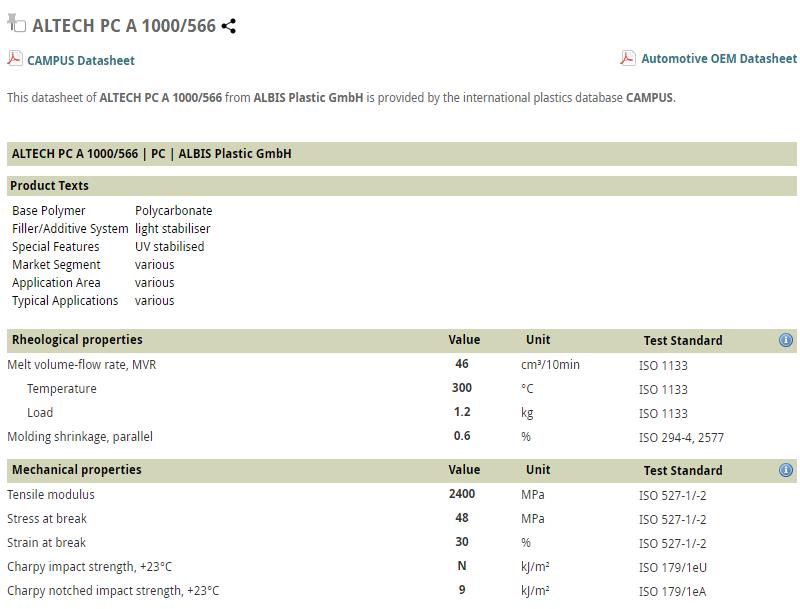Click the Molding shrinkage, parallel label
Screen dimensions: 800x609
click(x=80, y=437)
